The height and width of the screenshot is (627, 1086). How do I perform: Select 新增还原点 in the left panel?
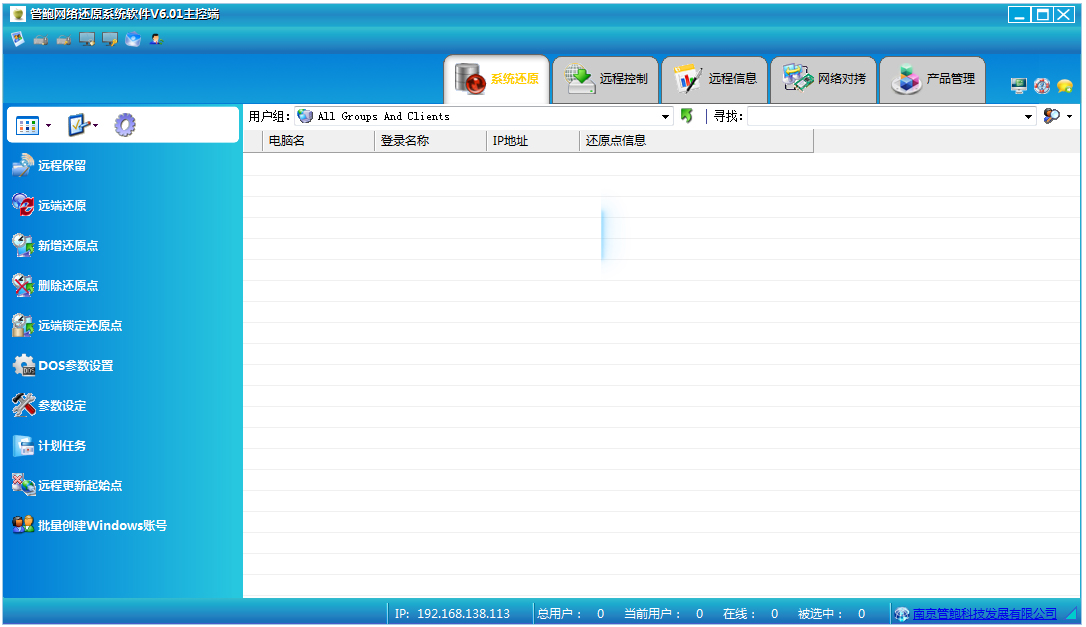pyautogui.click(x=67, y=246)
